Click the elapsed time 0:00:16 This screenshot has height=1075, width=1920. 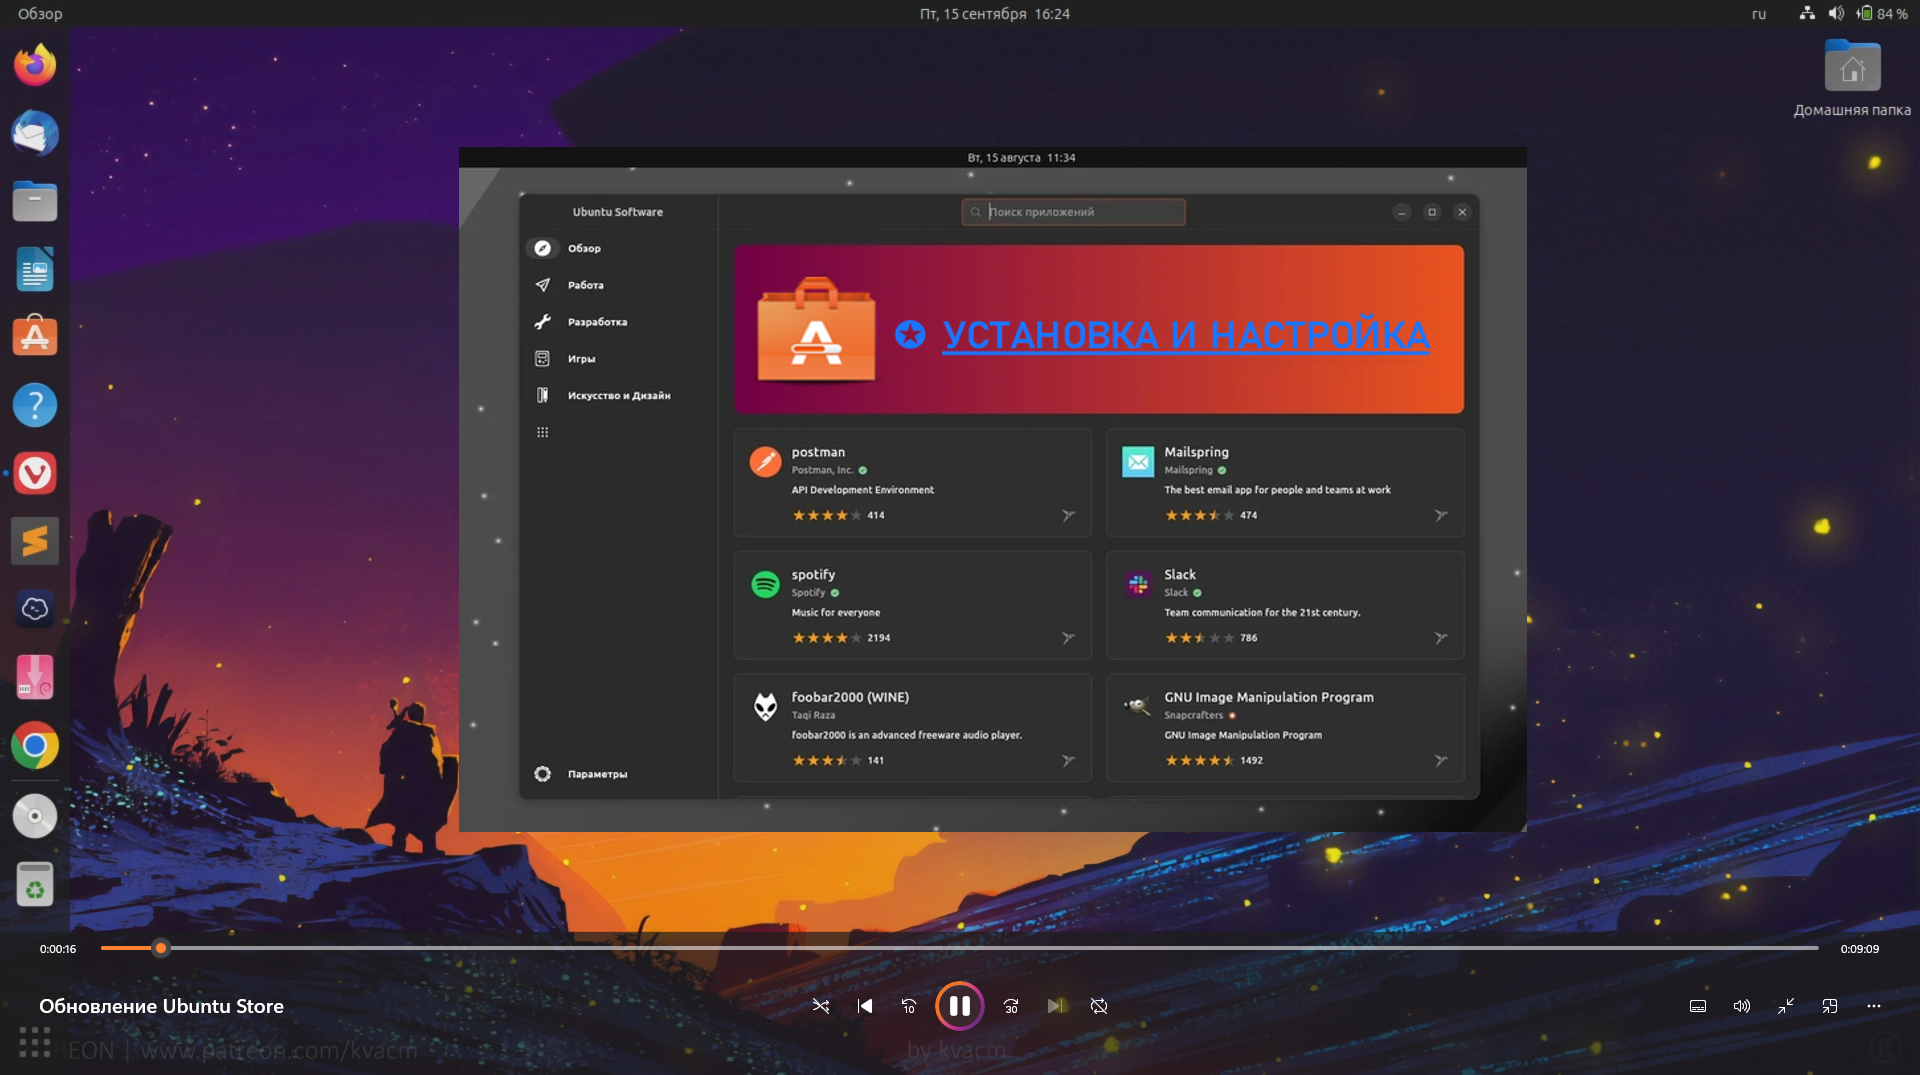pyautogui.click(x=58, y=949)
